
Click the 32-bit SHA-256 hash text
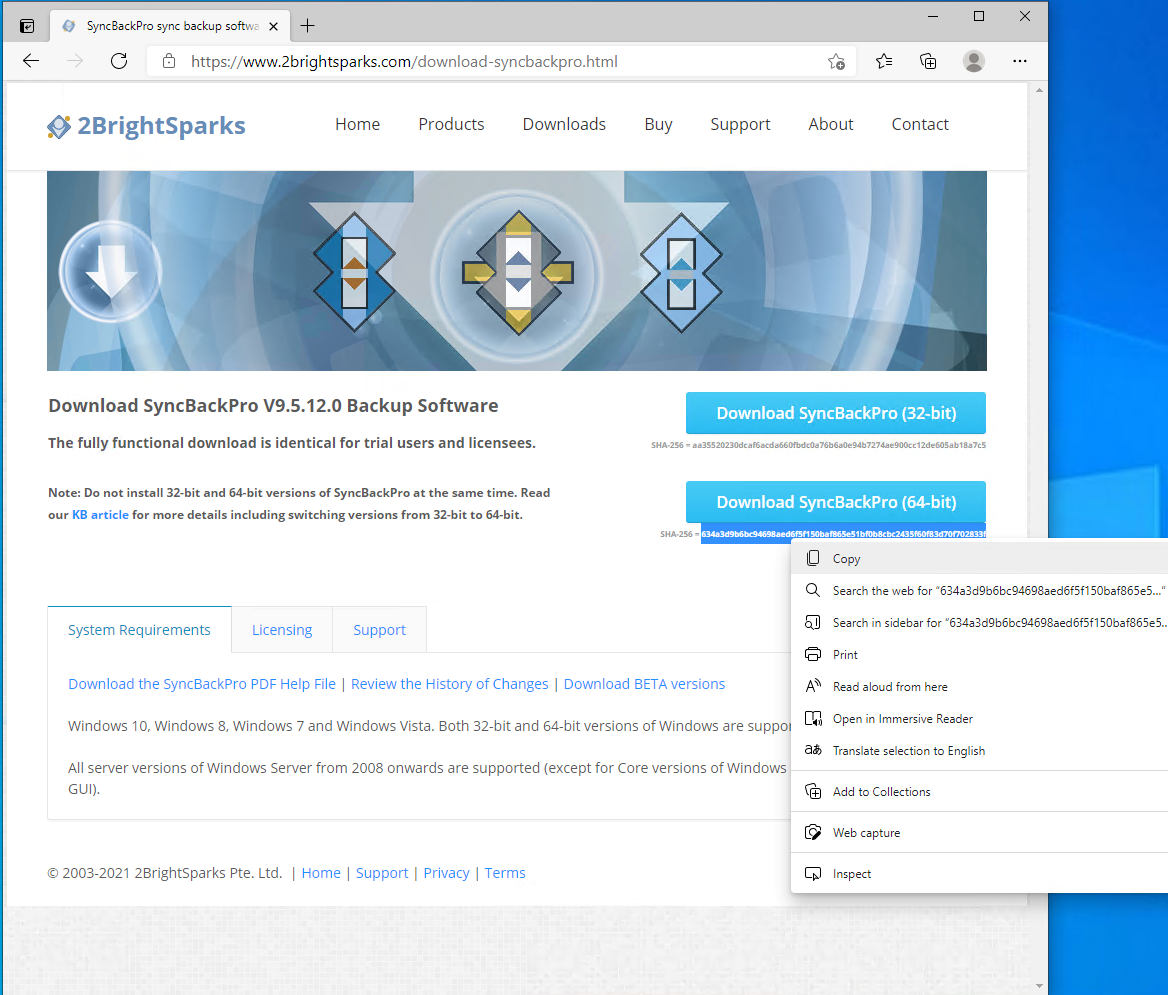[839, 445]
